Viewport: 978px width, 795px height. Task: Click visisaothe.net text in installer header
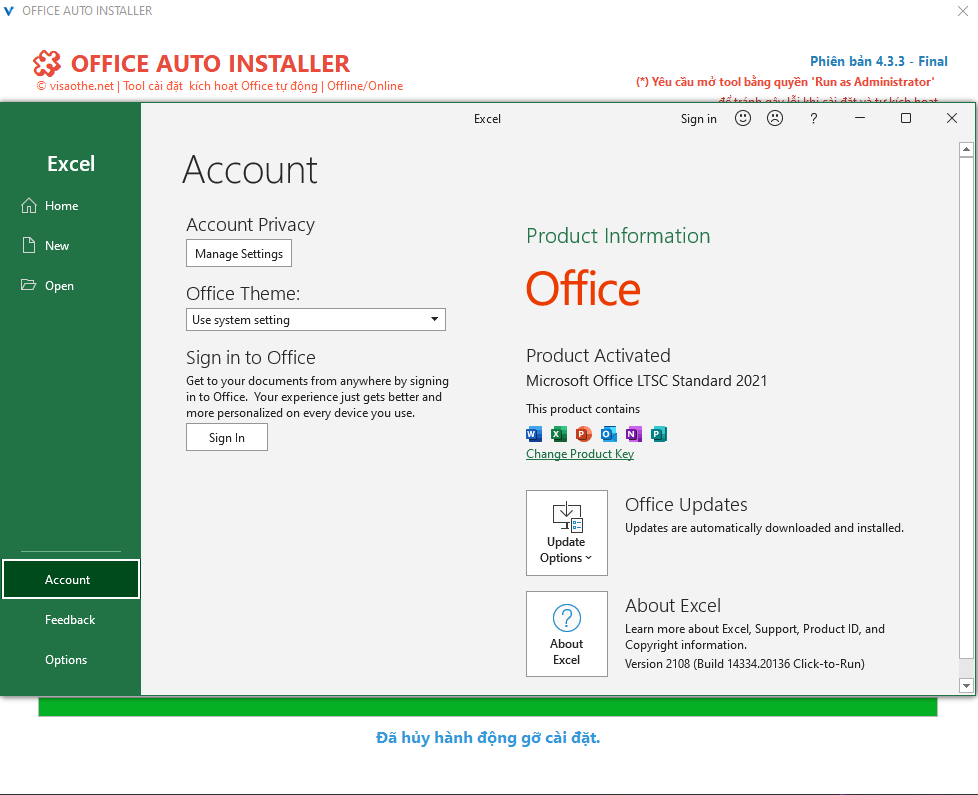[82, 86]
